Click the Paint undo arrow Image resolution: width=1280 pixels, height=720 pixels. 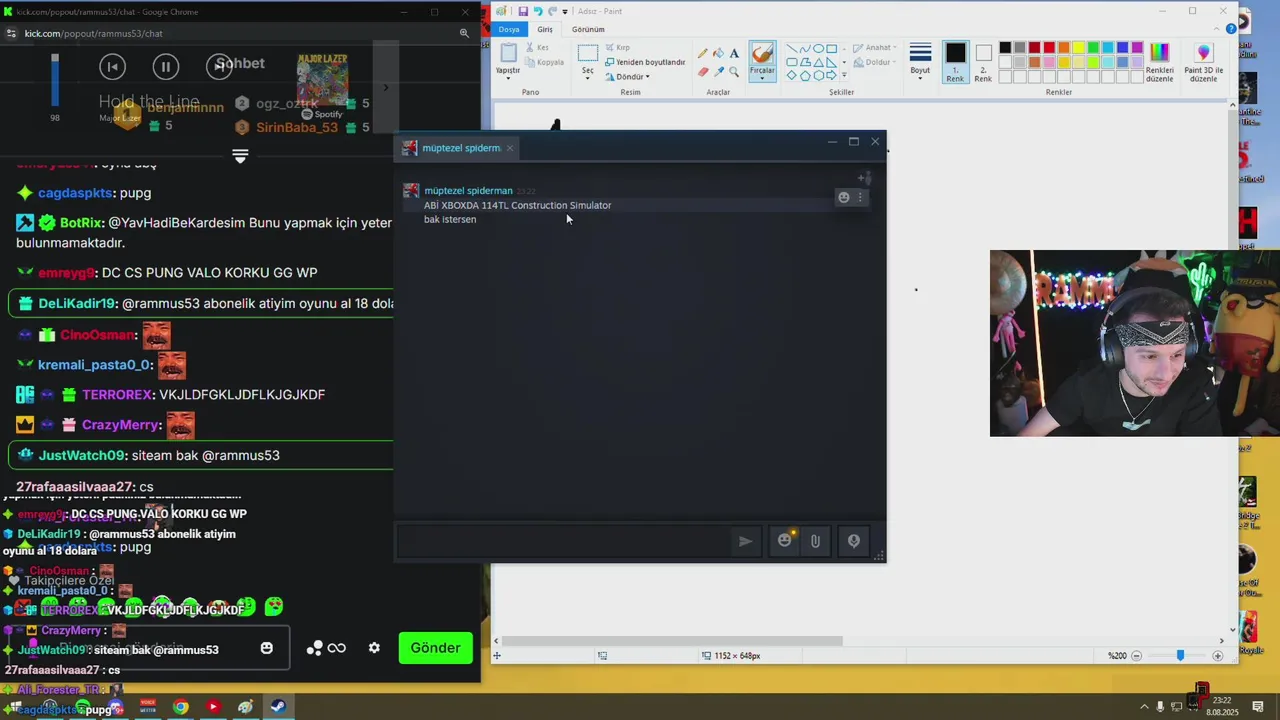coord(537,11)
